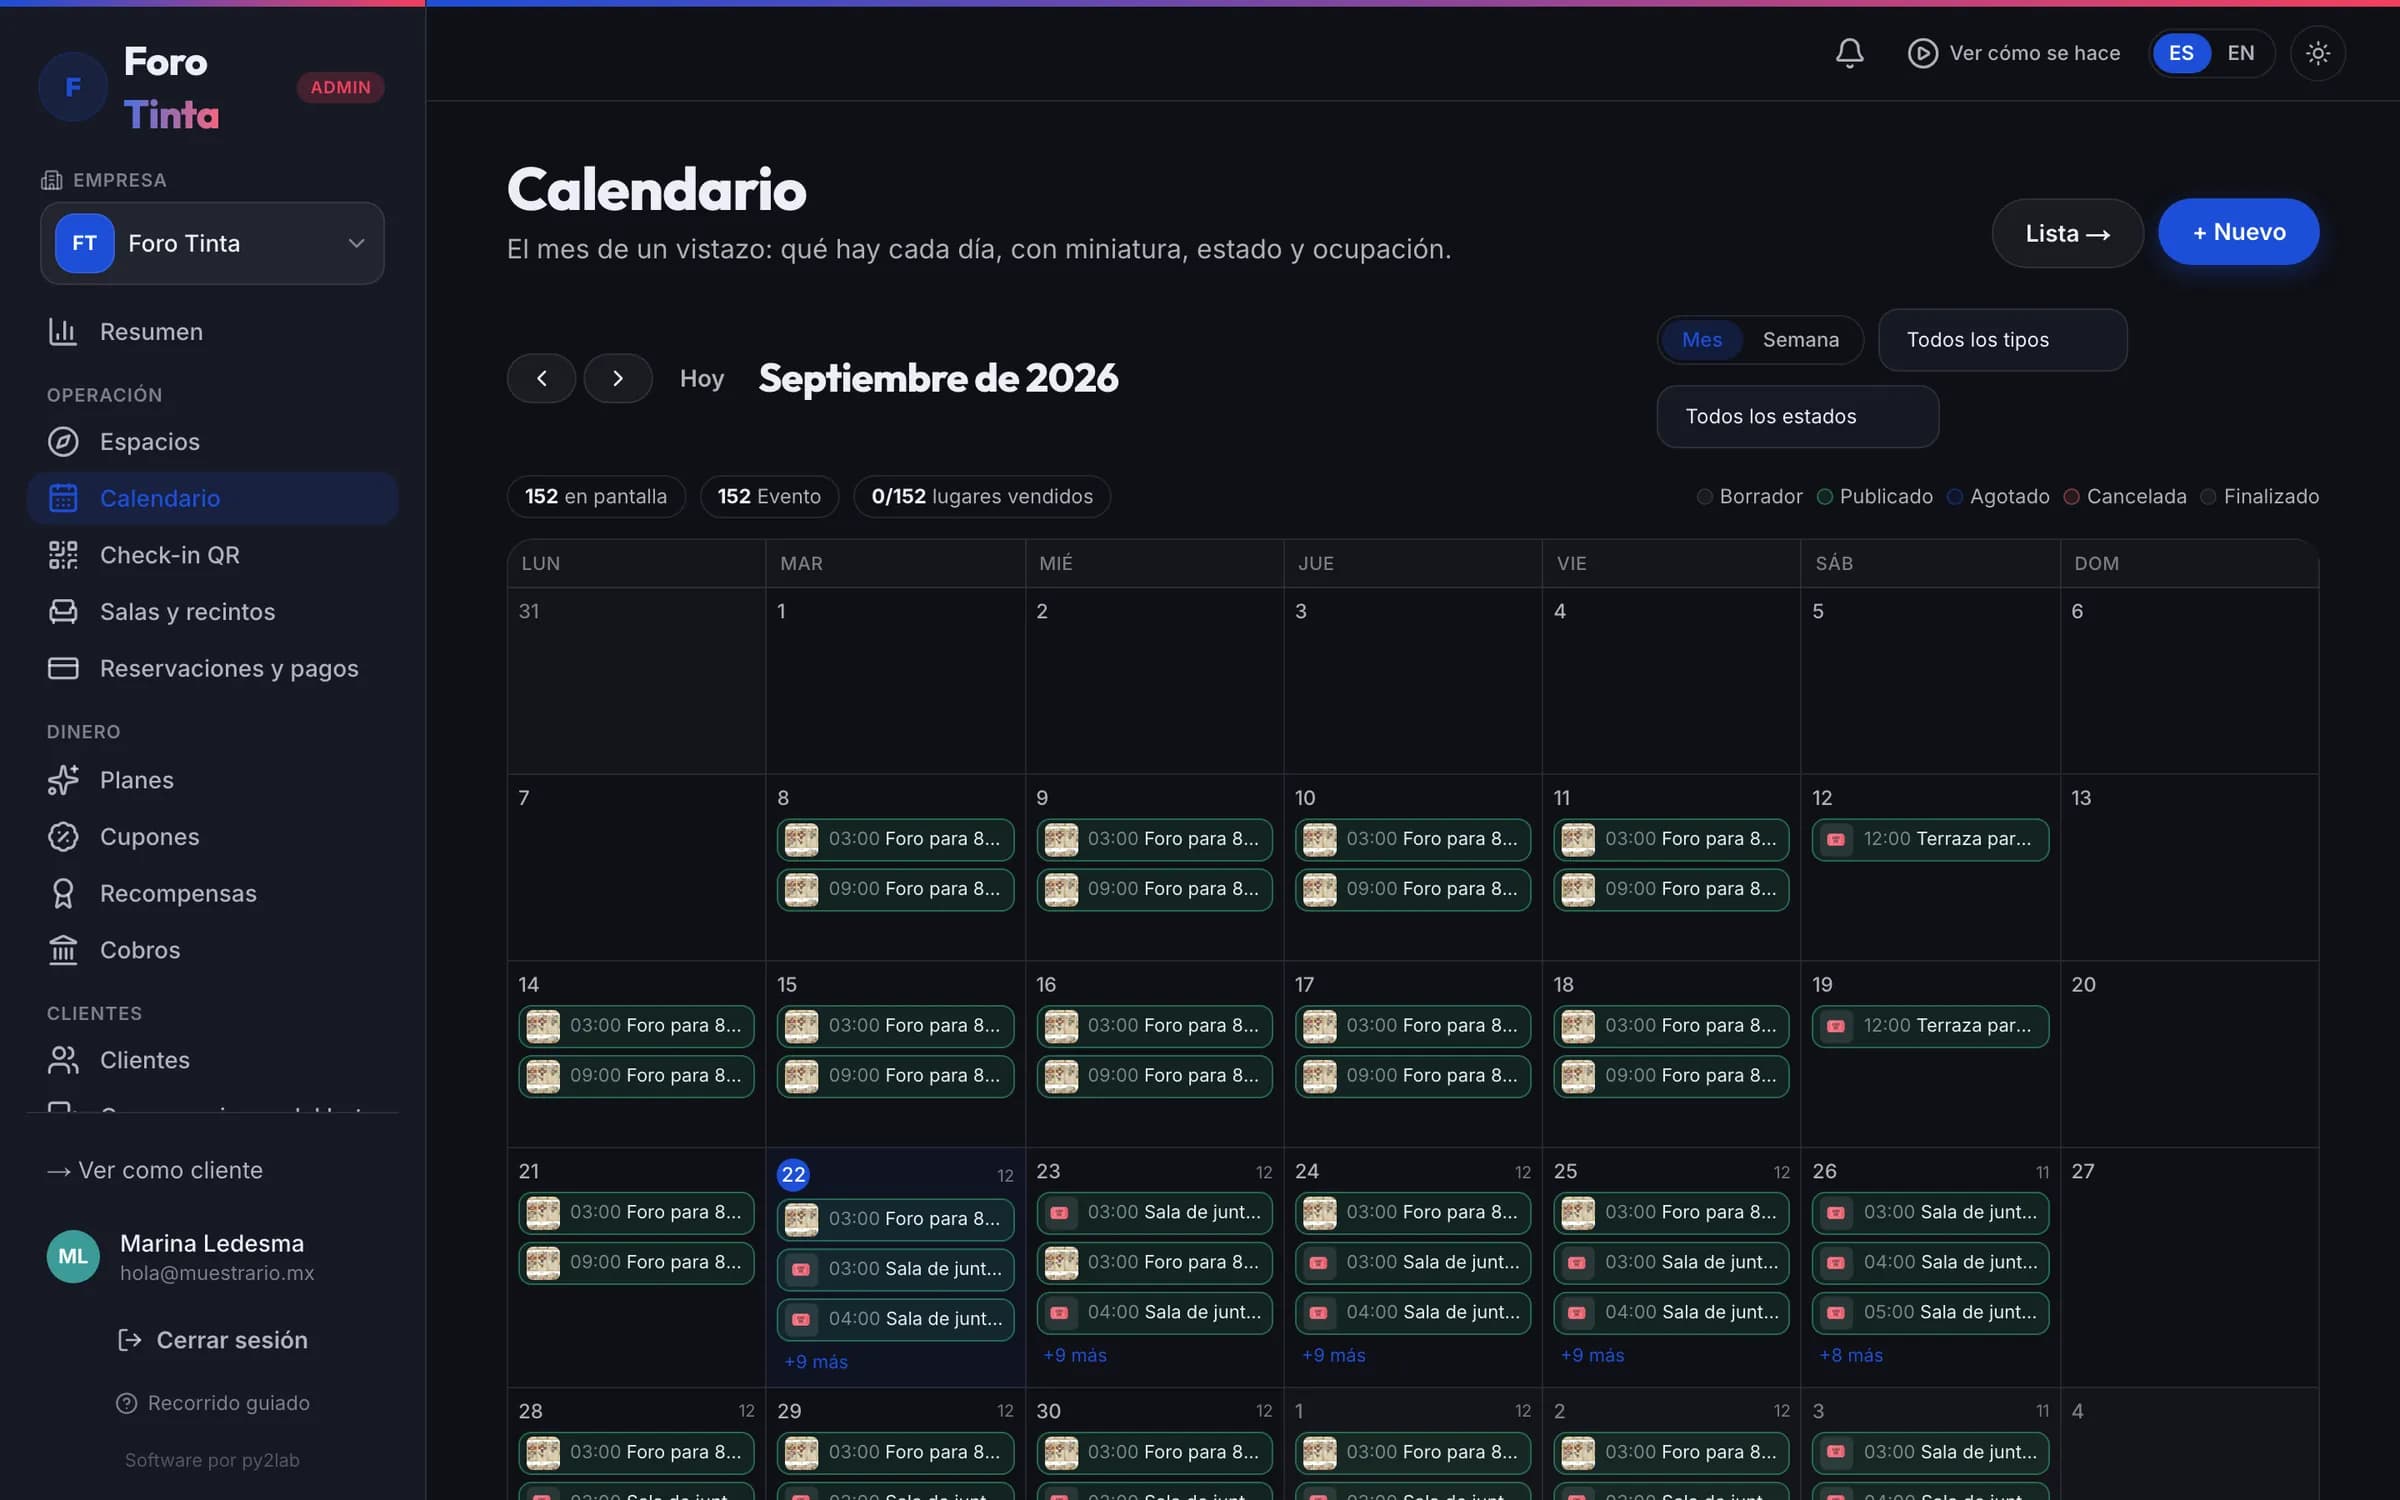Click the ML user avatar
This screenshot has height=1500, width=2400.
tap(73, 1256)
